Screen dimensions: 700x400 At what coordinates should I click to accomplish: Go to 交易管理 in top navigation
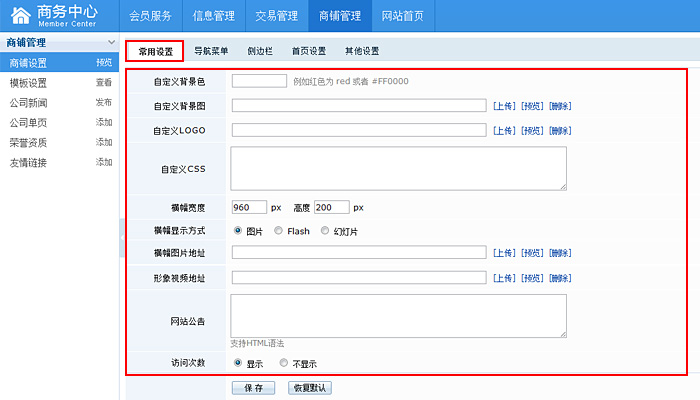pos(276,16)
